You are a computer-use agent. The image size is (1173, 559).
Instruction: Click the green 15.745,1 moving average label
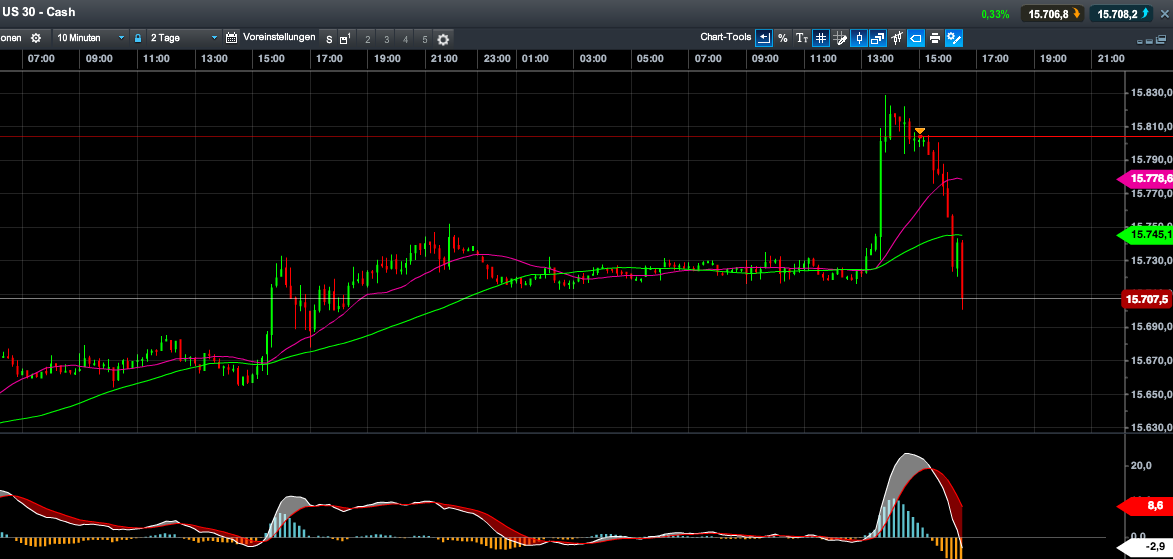tap(1145, 235)
